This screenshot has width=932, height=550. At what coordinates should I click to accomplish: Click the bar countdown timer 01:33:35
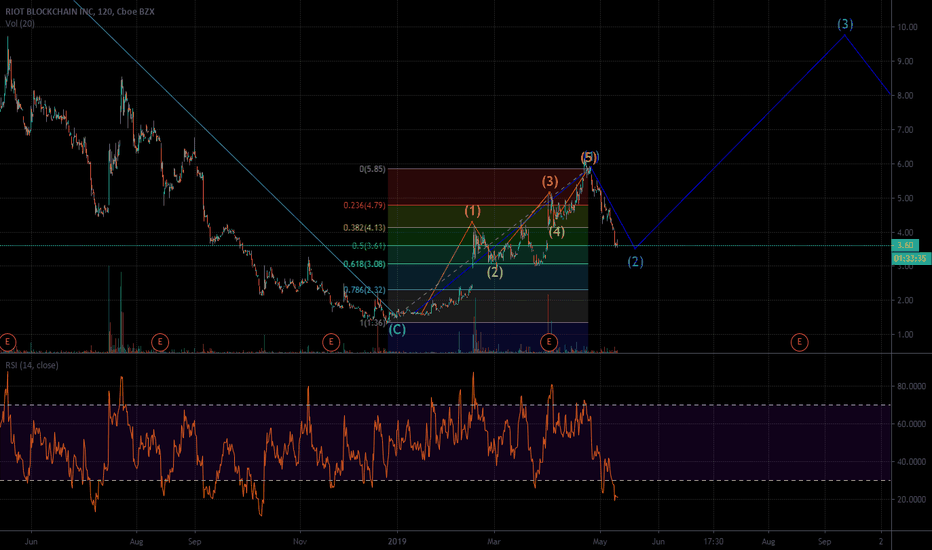pos(911,258)
